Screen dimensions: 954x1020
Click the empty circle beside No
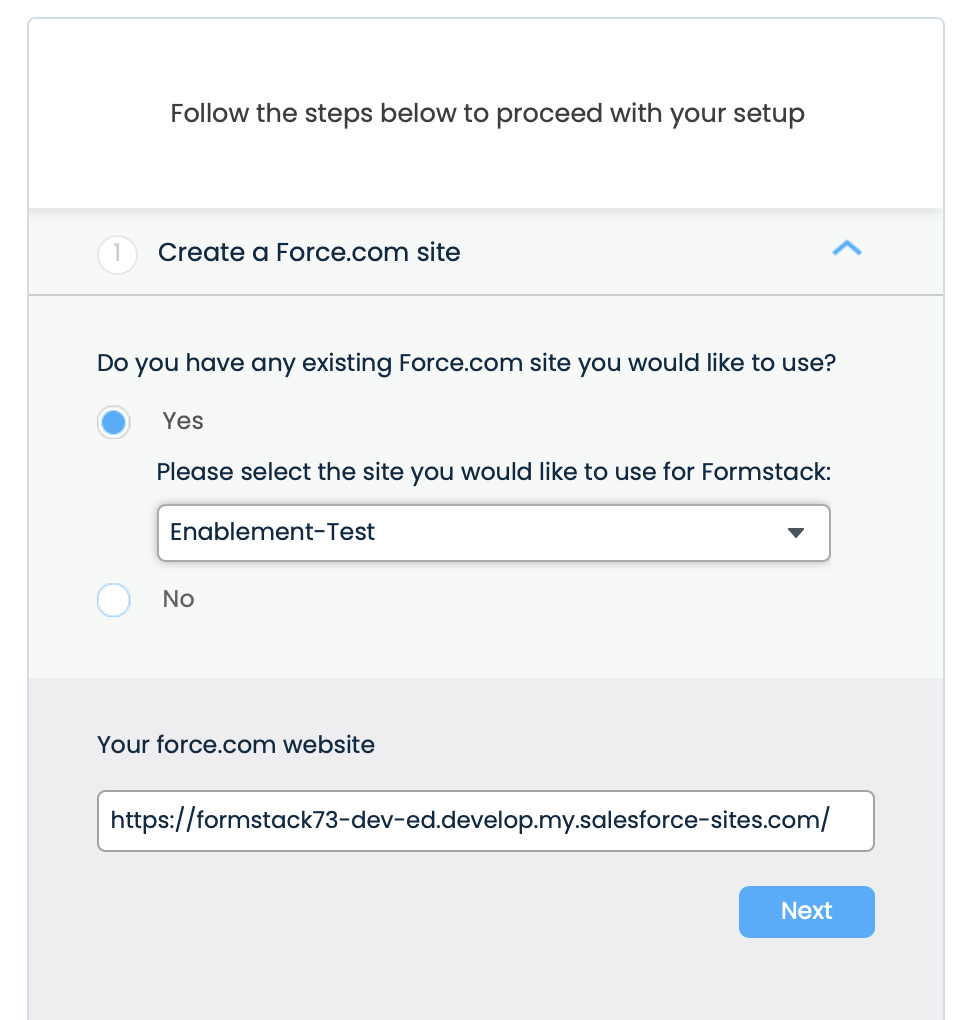tap(114, 601)
